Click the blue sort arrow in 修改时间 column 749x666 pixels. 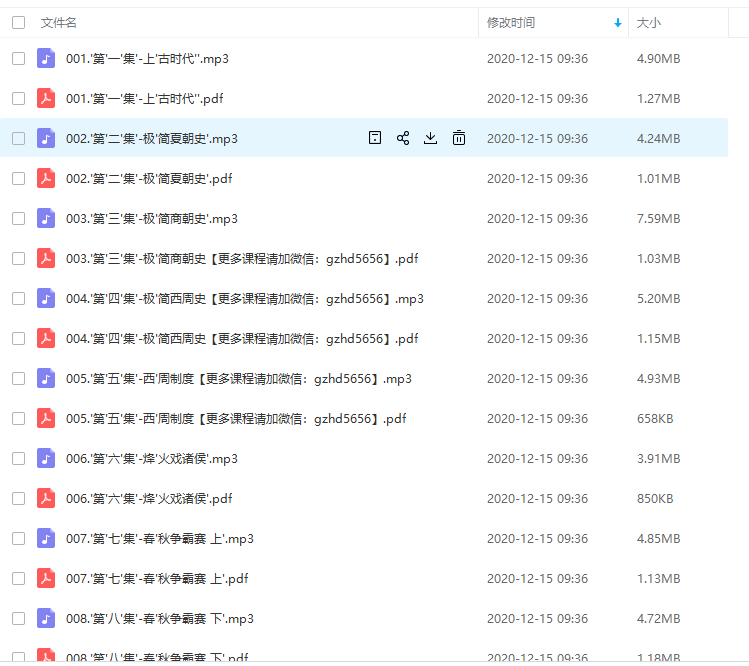pyautogui.click(x=618, y=22)
